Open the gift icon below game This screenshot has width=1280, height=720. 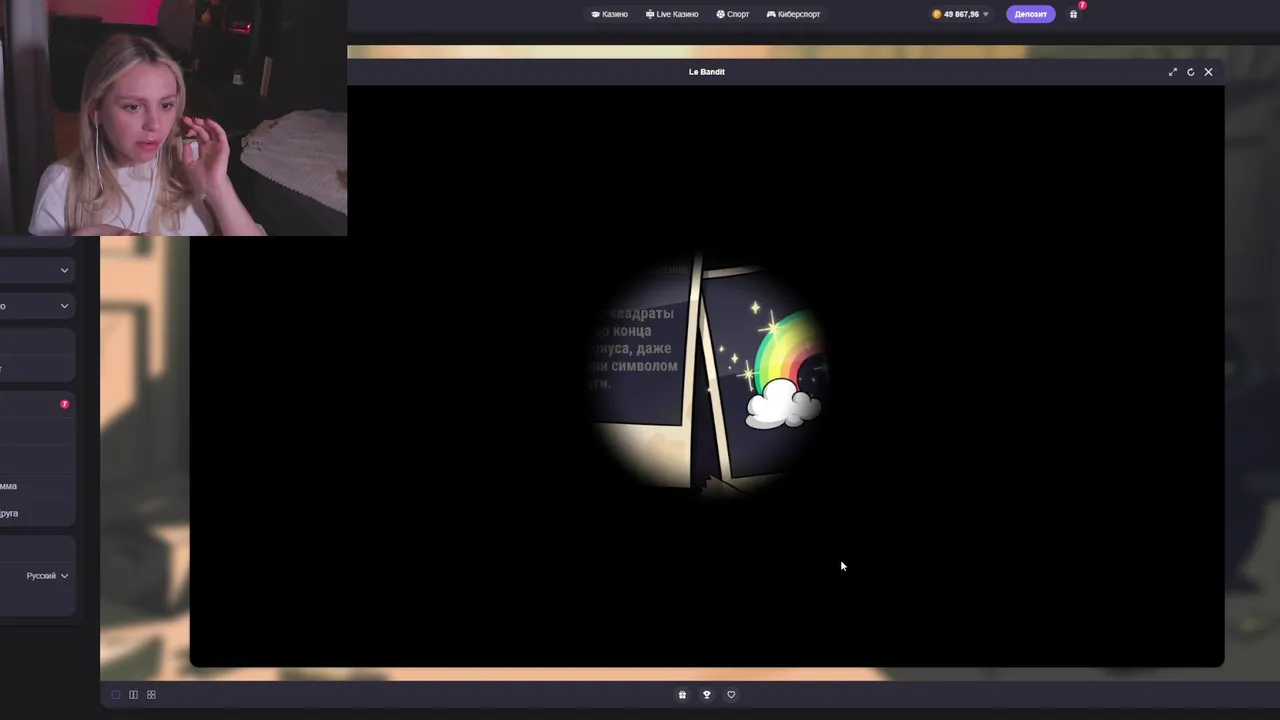pos(682,695)
